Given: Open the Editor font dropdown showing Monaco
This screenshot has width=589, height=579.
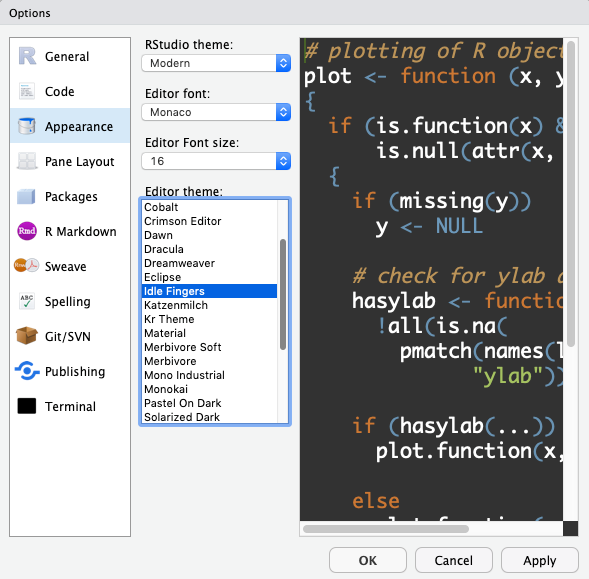Looking at the screenshot, I should click(x=216, y=112).
